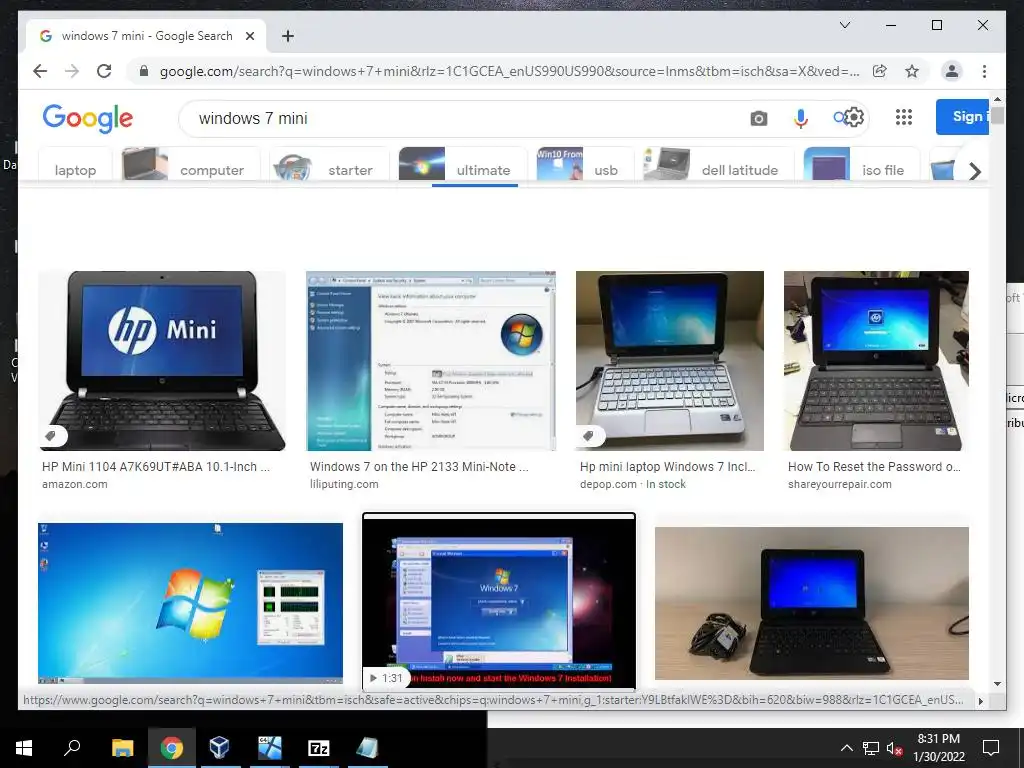This screenshot has height=768, width=1024.
Task: Share this page from the address bar
Action: click(880, 71)
